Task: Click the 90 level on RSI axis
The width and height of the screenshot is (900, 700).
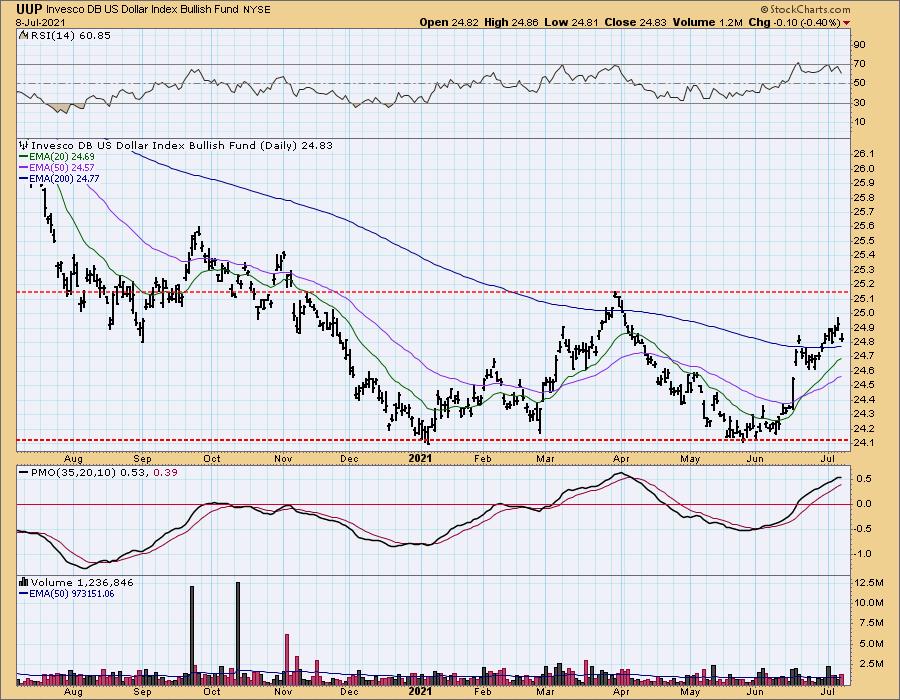Action: [x=859, y=45]
